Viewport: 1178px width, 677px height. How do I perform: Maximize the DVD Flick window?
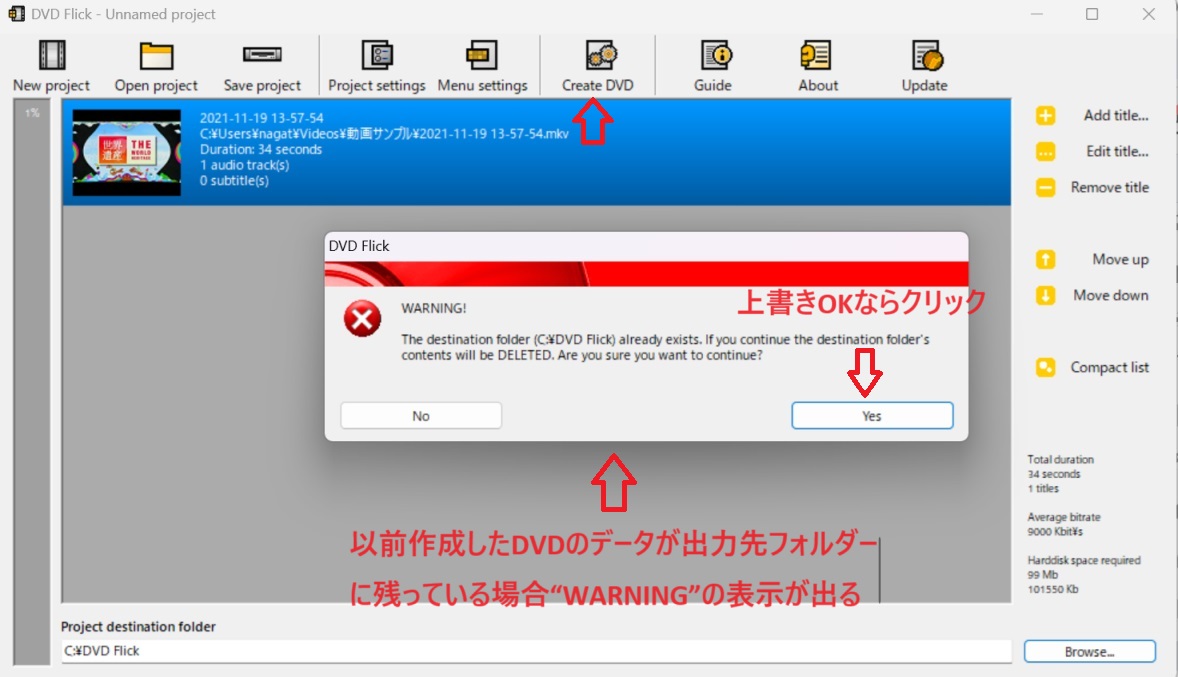(1092, 14)
